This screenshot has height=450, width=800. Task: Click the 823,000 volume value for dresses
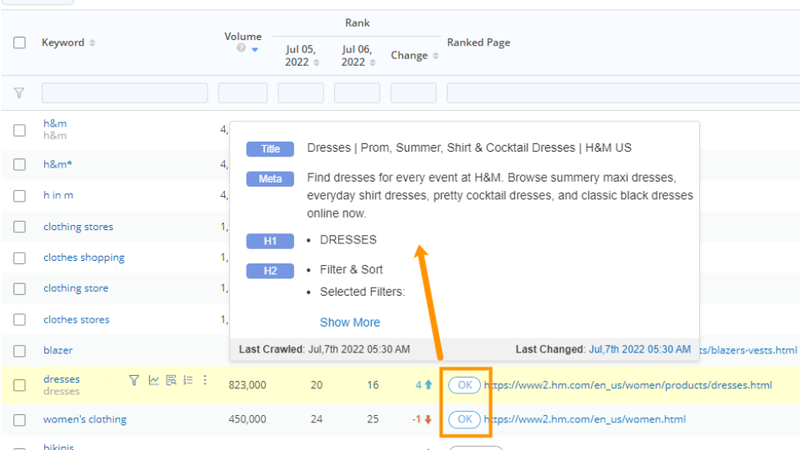247,385
